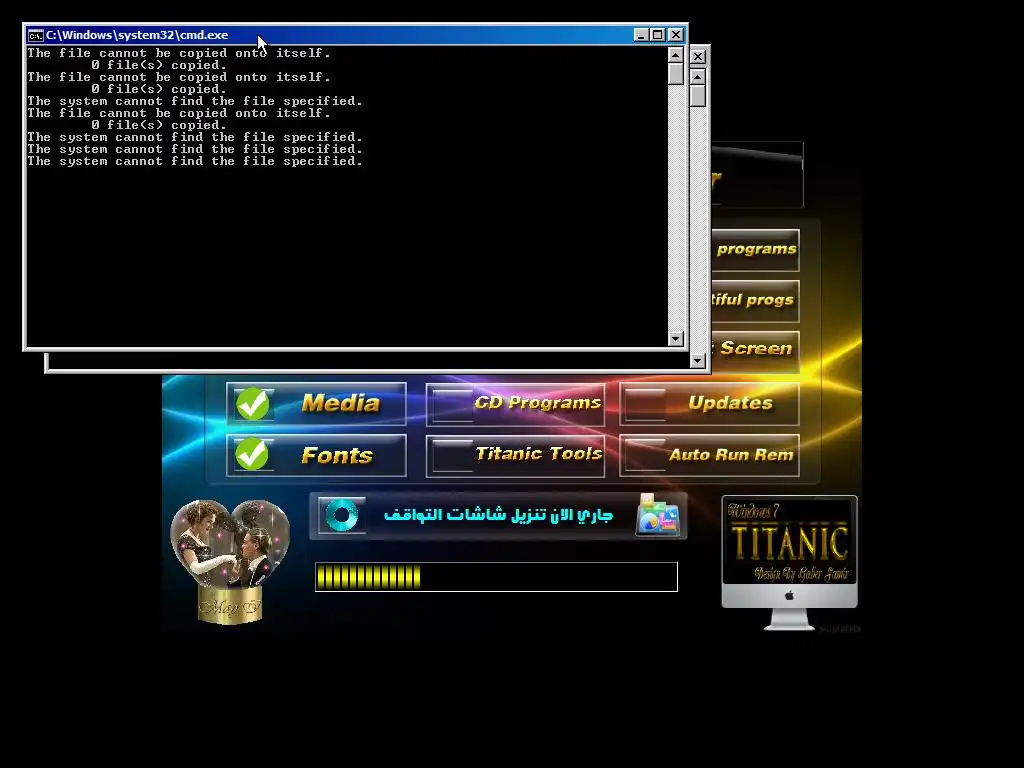Image resolution: width=1024 pixels, height=768 pixels.
Task: Close the window behind cmd.exe
Action: 698,56
